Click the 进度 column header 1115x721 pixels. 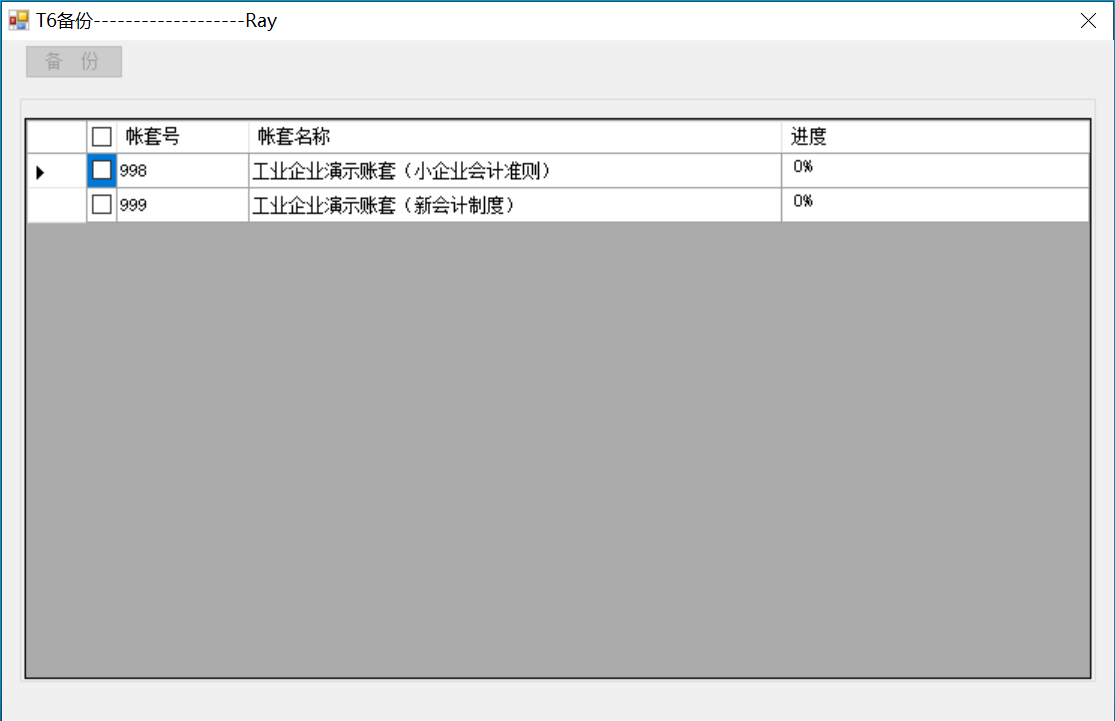[x=934, y=137]
